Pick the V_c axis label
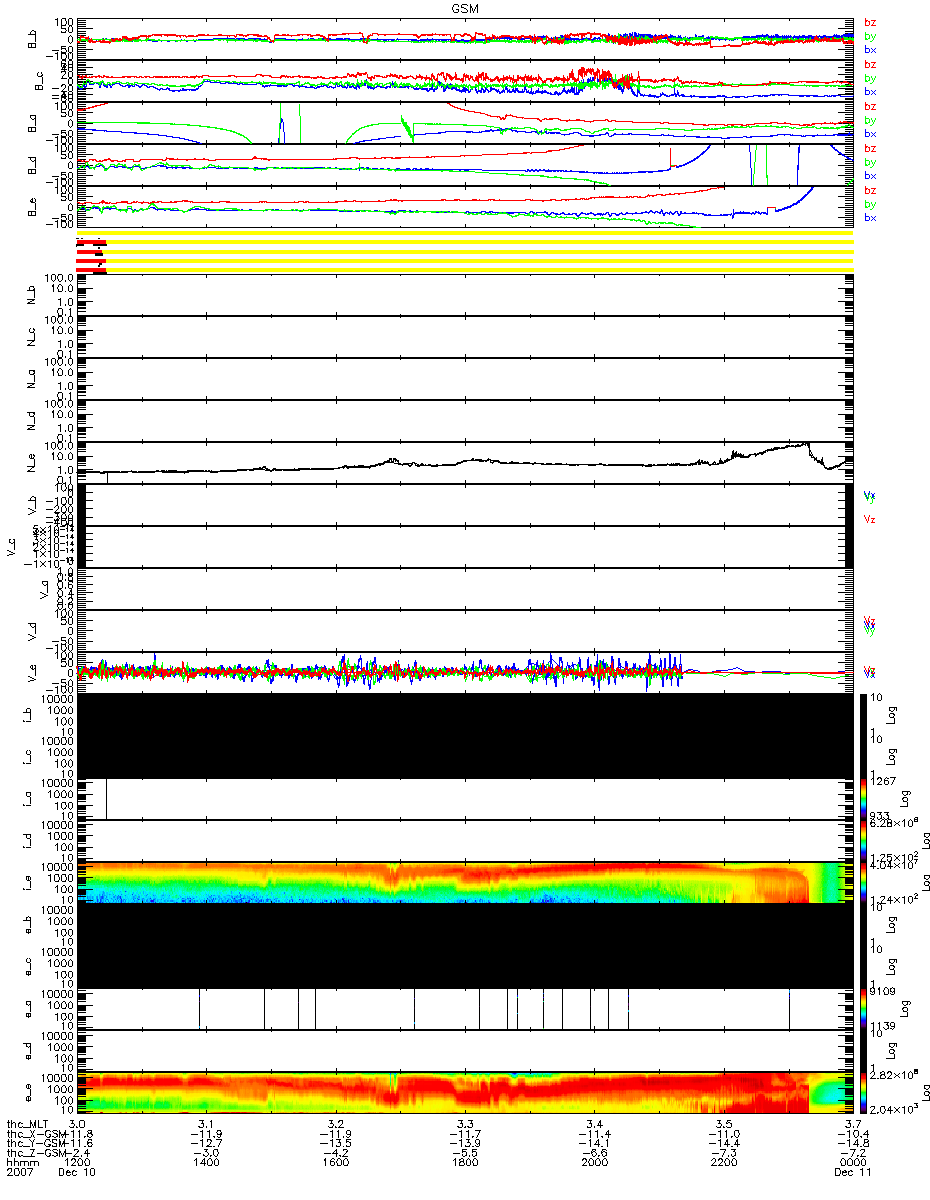Viewport: 930px width, 1200px height. (11, 547)
